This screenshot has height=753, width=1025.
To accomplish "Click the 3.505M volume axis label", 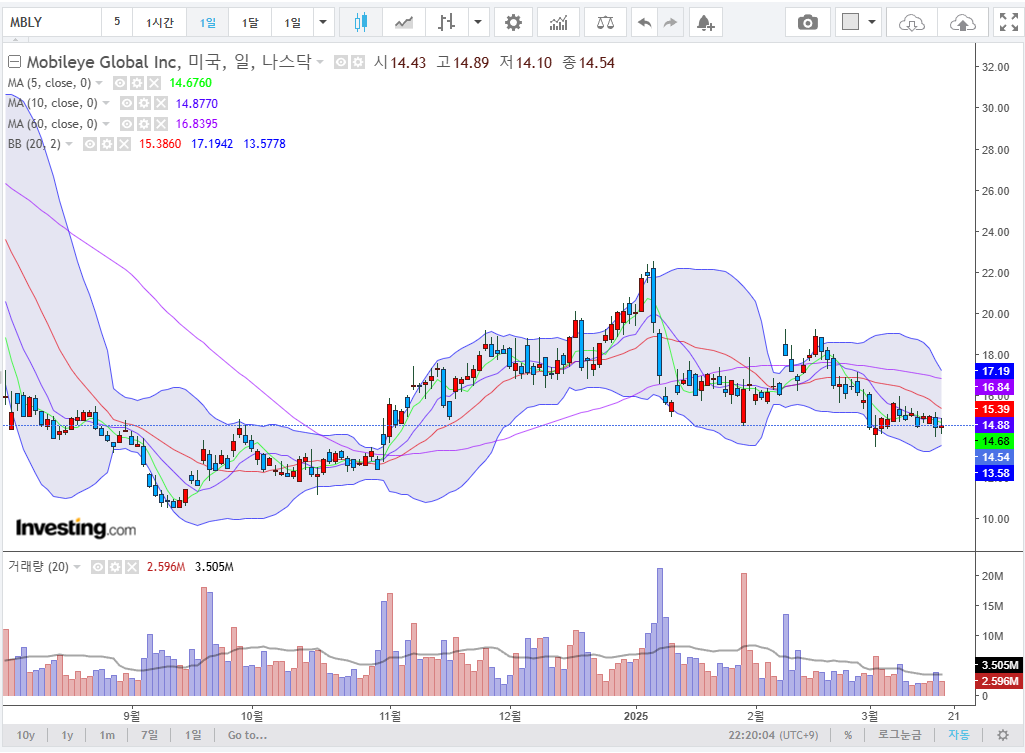I will tap(998, 665).
